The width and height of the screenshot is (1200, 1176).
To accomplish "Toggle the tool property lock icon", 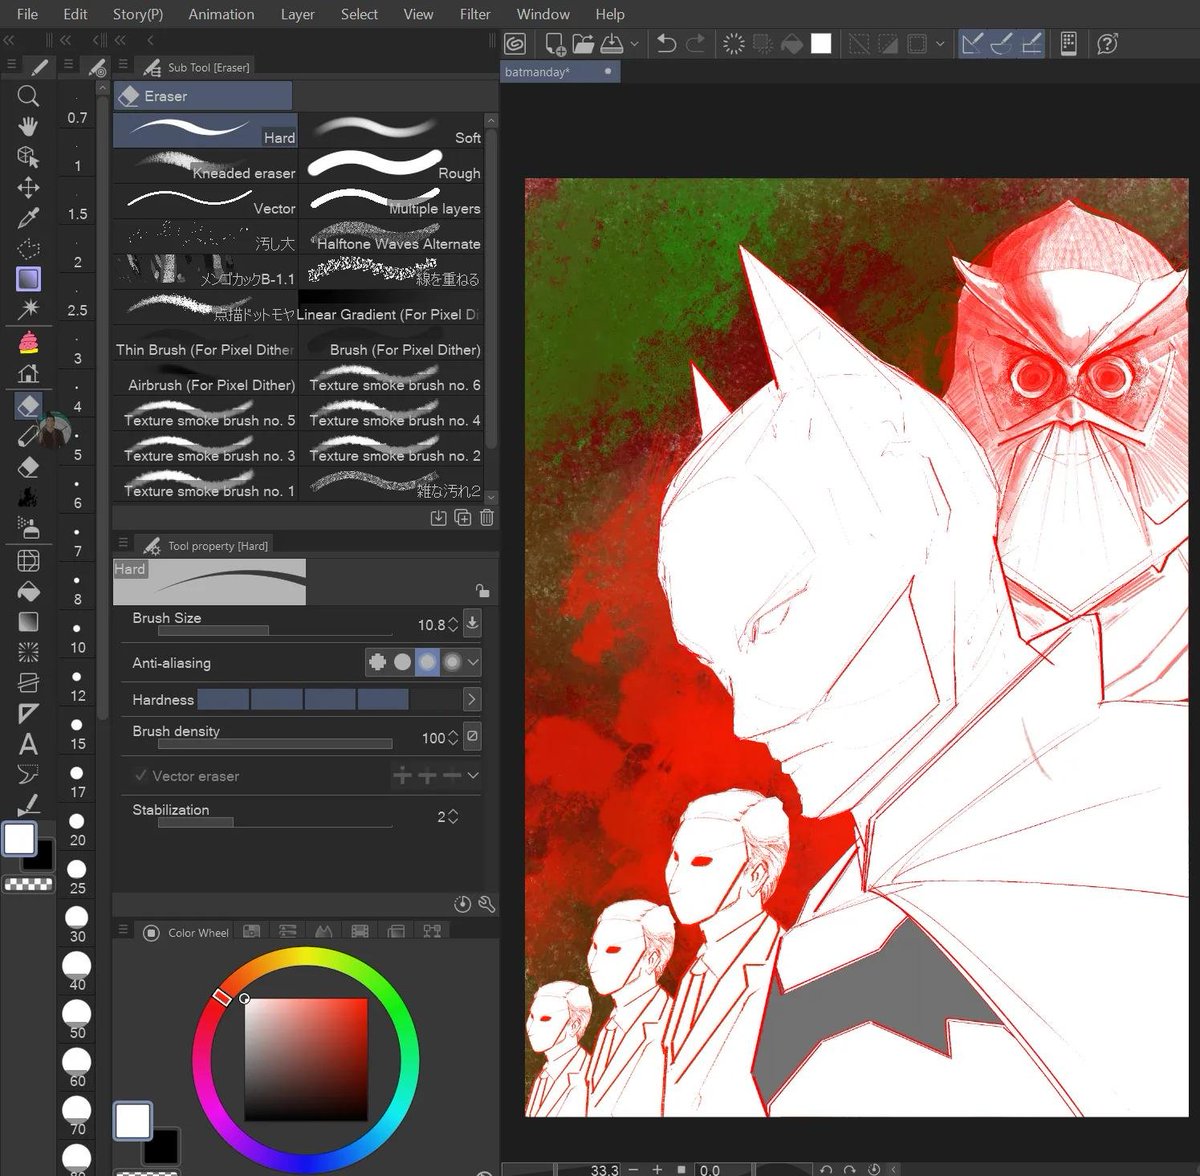I will tap(482, 591).
